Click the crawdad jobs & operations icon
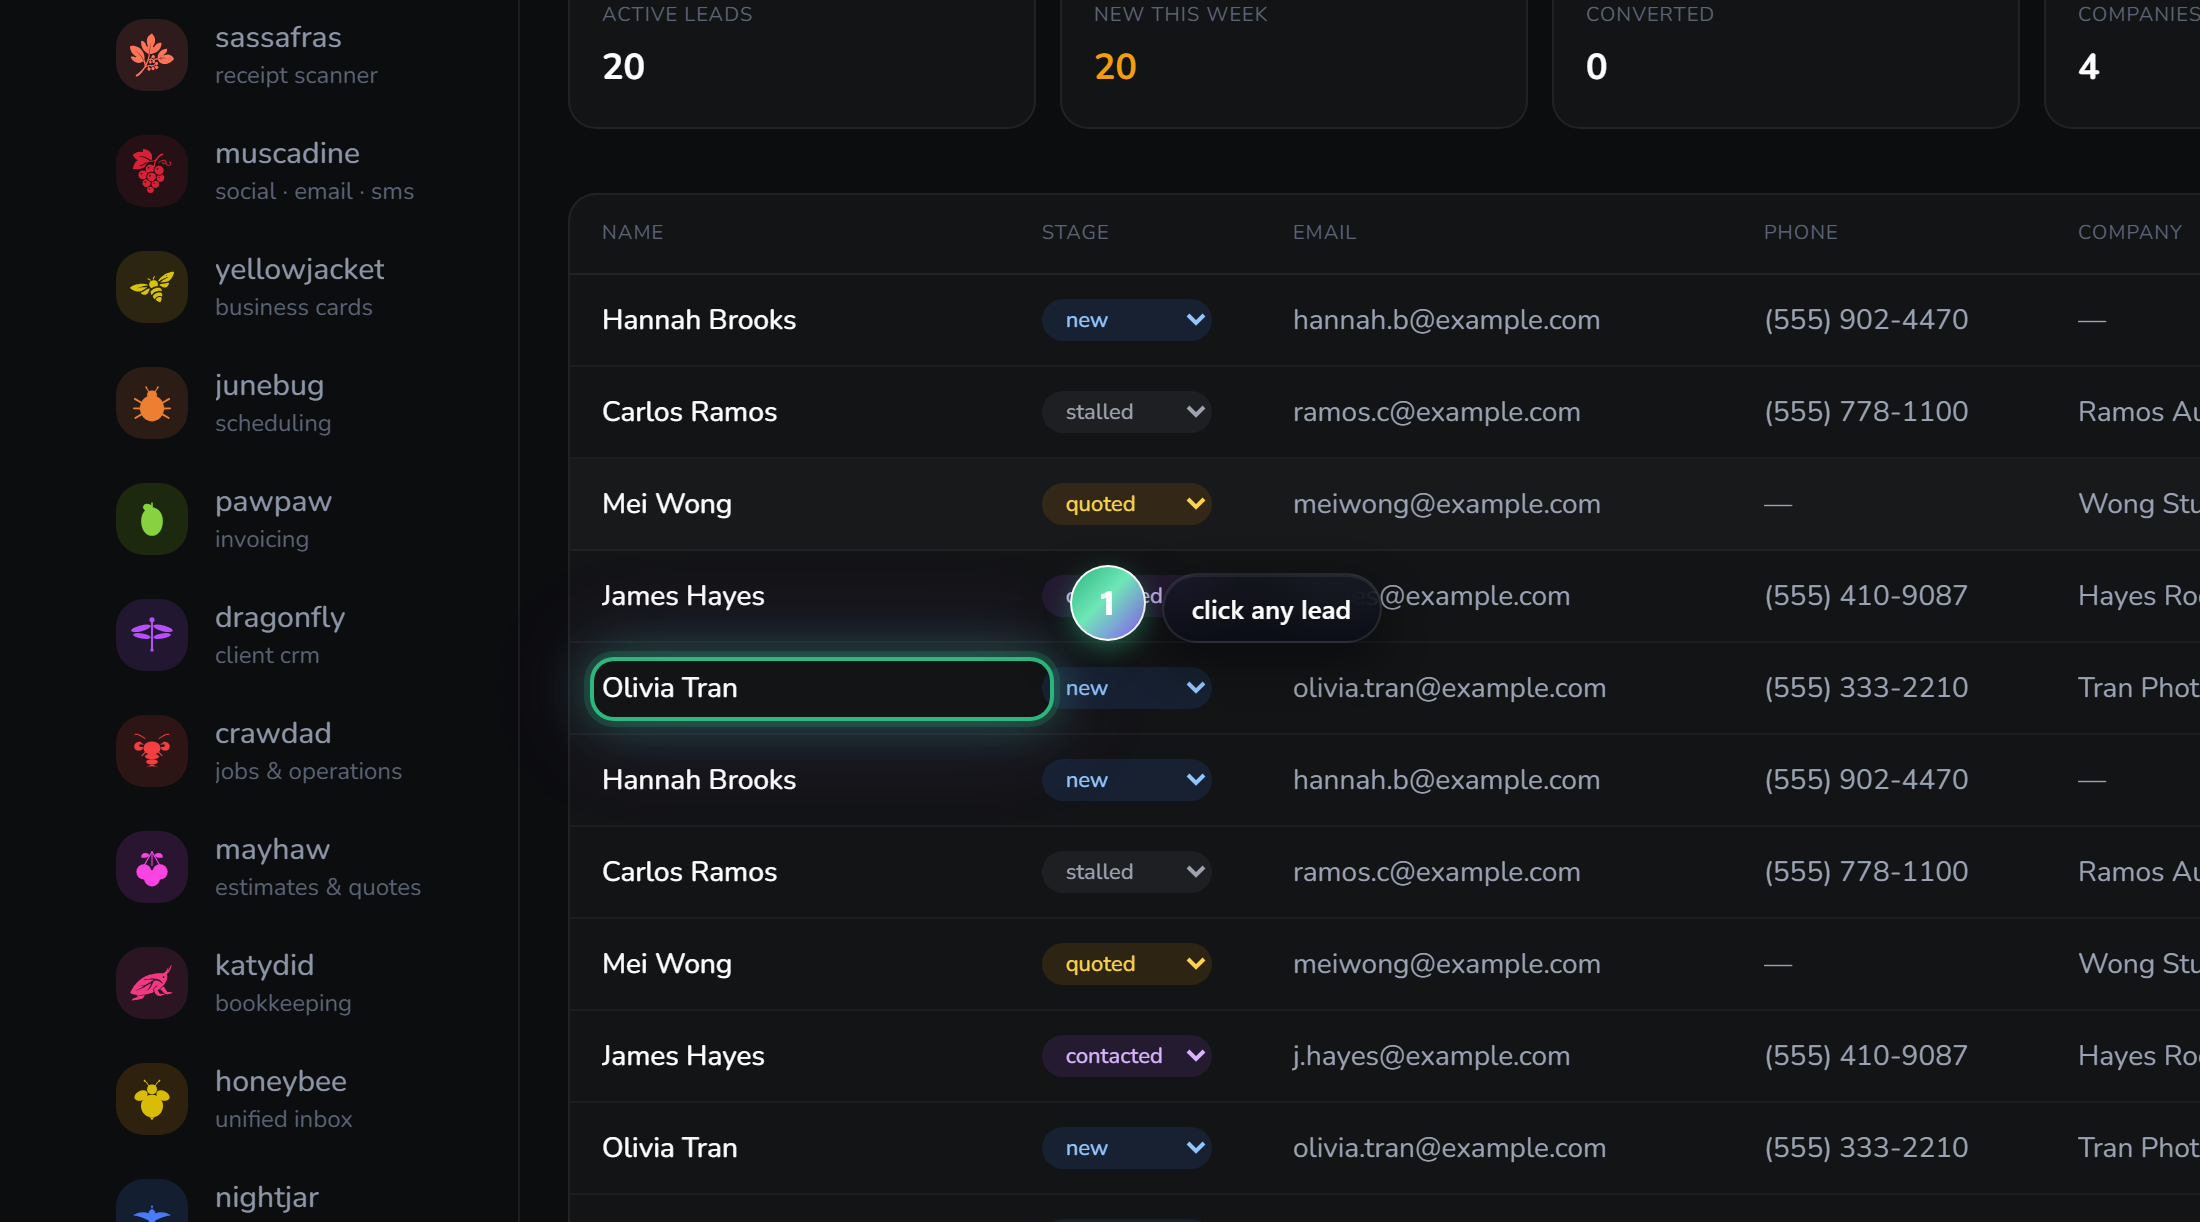Viewport: 2200px width, 1222px height. (x=152, y=751)
